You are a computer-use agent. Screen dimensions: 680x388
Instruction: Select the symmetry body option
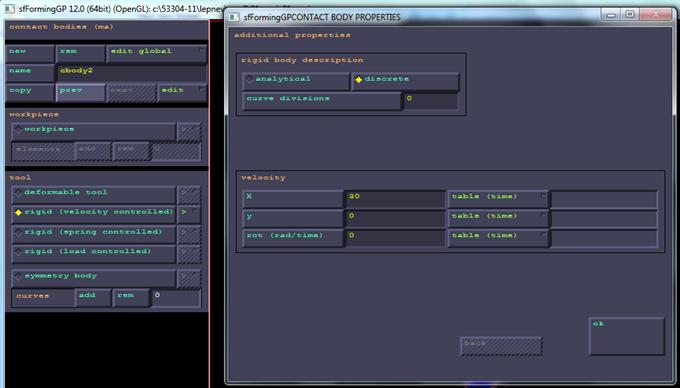pos(93,278)
